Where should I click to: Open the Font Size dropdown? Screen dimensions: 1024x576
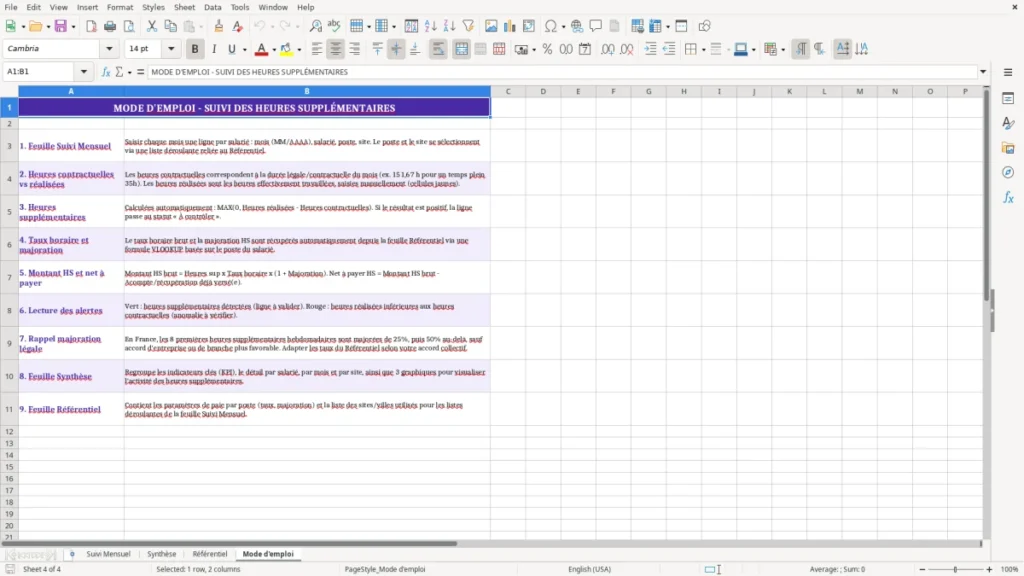pos(171,48)
